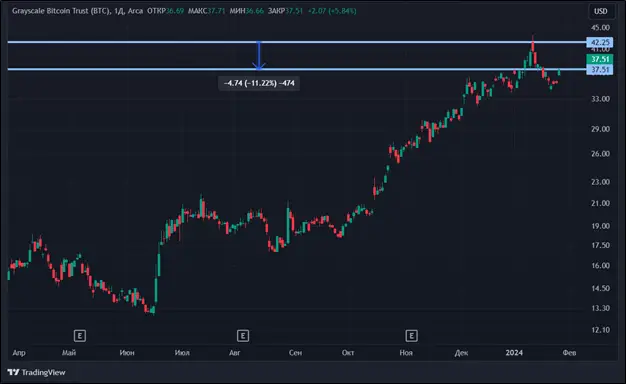Click the Июн label on time axis
The width and height of the screenshot is (626, 384).
(x=127, y=353)
